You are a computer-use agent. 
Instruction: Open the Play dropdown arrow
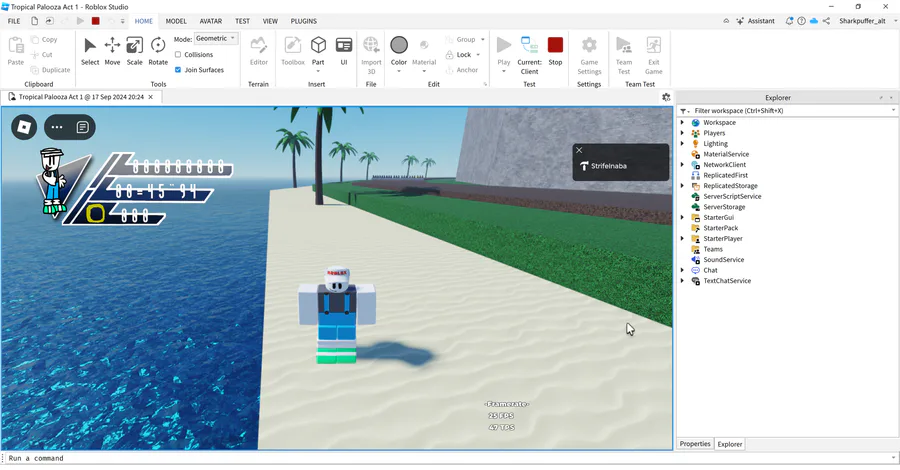504,71
